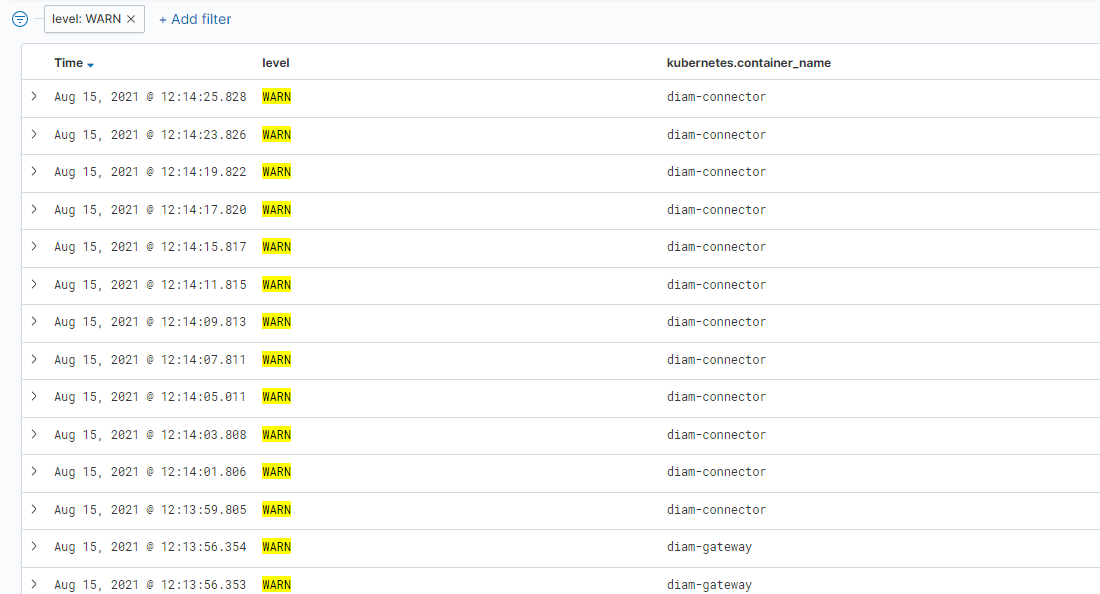Click the chevron beside the 12:13:59.805 entry
Viewport: 1100px width, 594px height.
[33, 509]
